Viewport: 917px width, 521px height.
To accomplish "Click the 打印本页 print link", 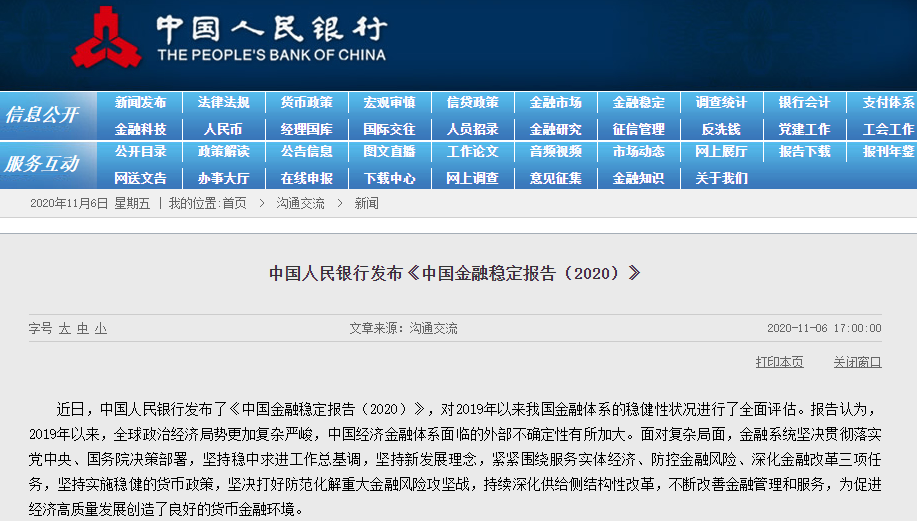I will [x=779, y=362].
